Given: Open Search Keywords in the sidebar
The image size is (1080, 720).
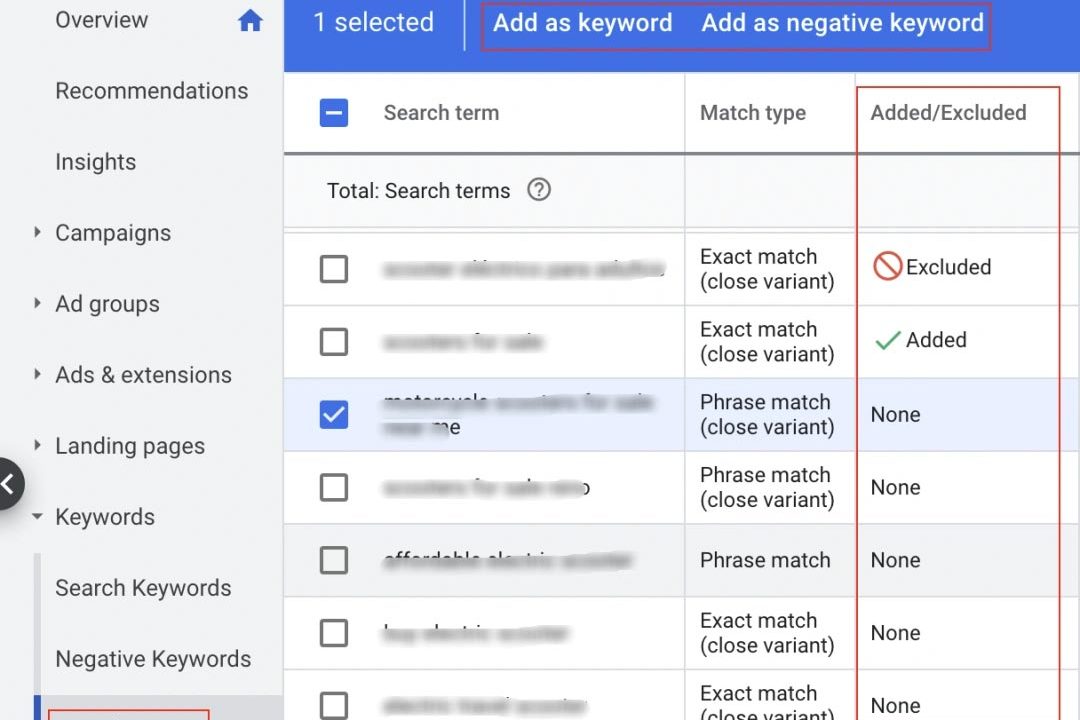Looking at the screenshot, I should point(143,588).
